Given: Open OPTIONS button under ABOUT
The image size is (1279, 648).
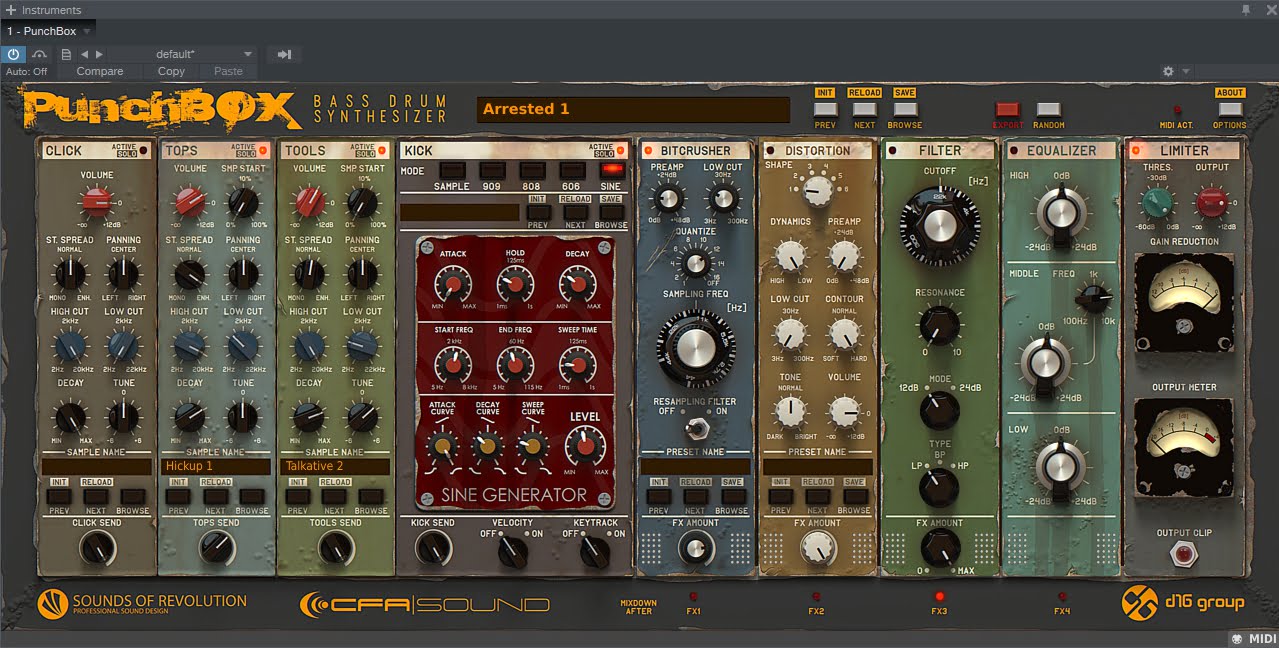Looking at the screenshot, I should click(x=1230, y=109).
